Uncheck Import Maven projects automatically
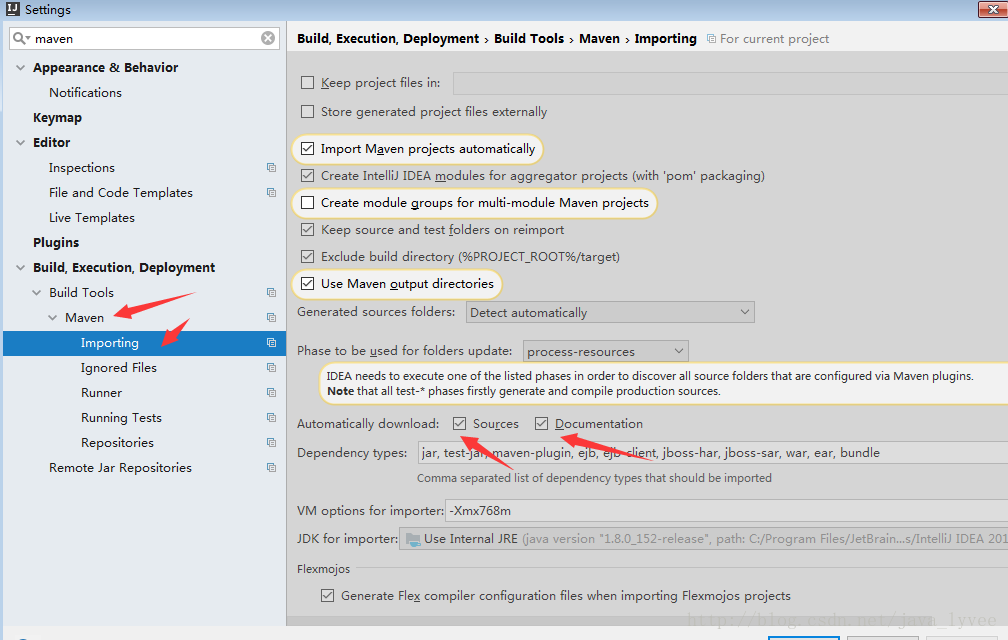1008x640 pixels. (307, 149)
